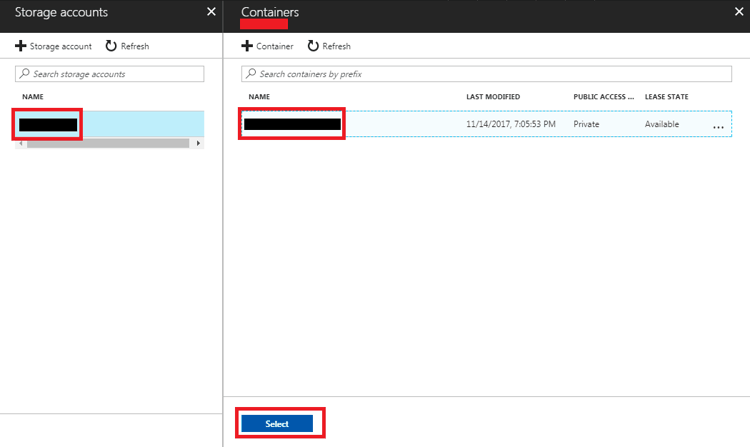Viewport: 750px width, 447px height.
Task: Open the ellipsis menu for the container row
Action: click(x=718, y=127)
